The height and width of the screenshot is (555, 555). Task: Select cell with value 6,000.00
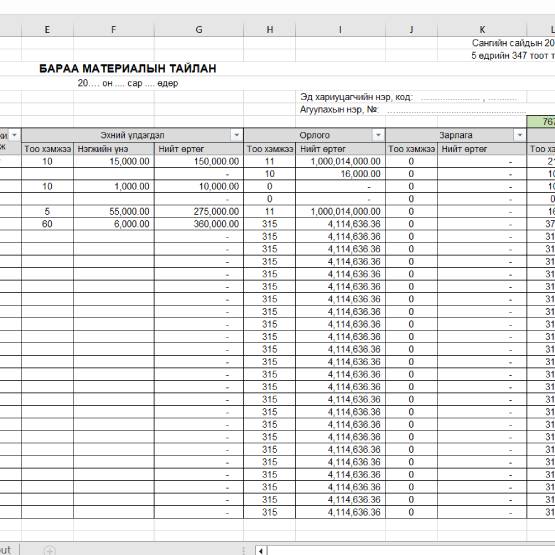click(114, 224)
